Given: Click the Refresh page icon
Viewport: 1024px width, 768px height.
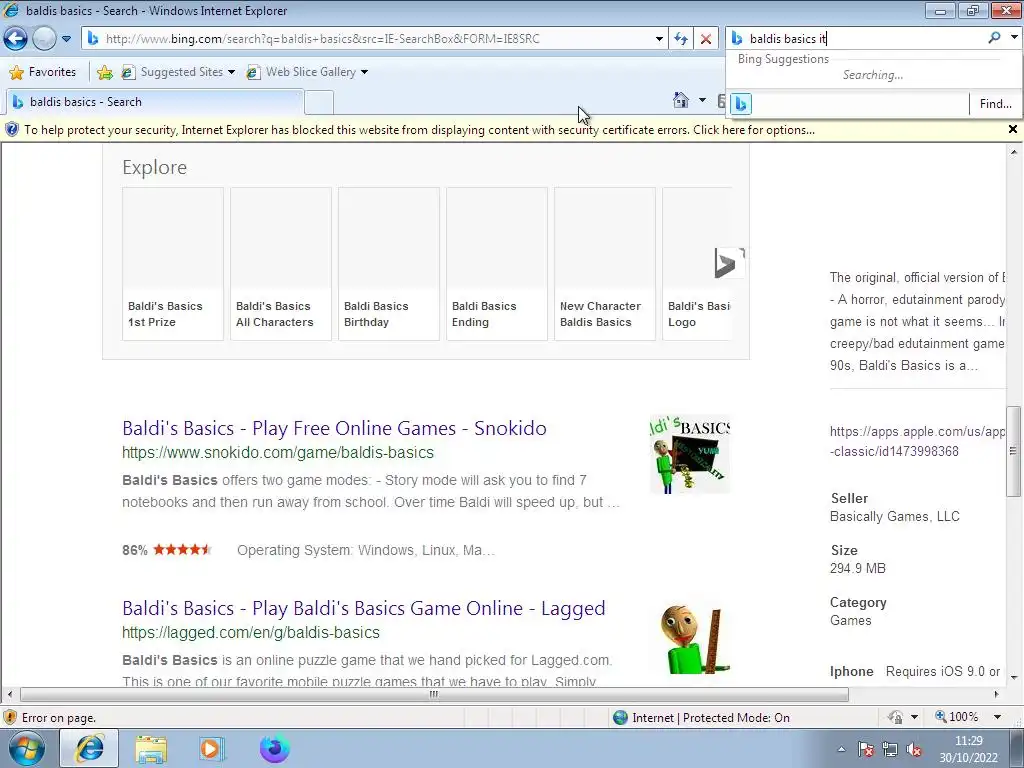Looking at the screenshot, I should [x=681, y=39].
